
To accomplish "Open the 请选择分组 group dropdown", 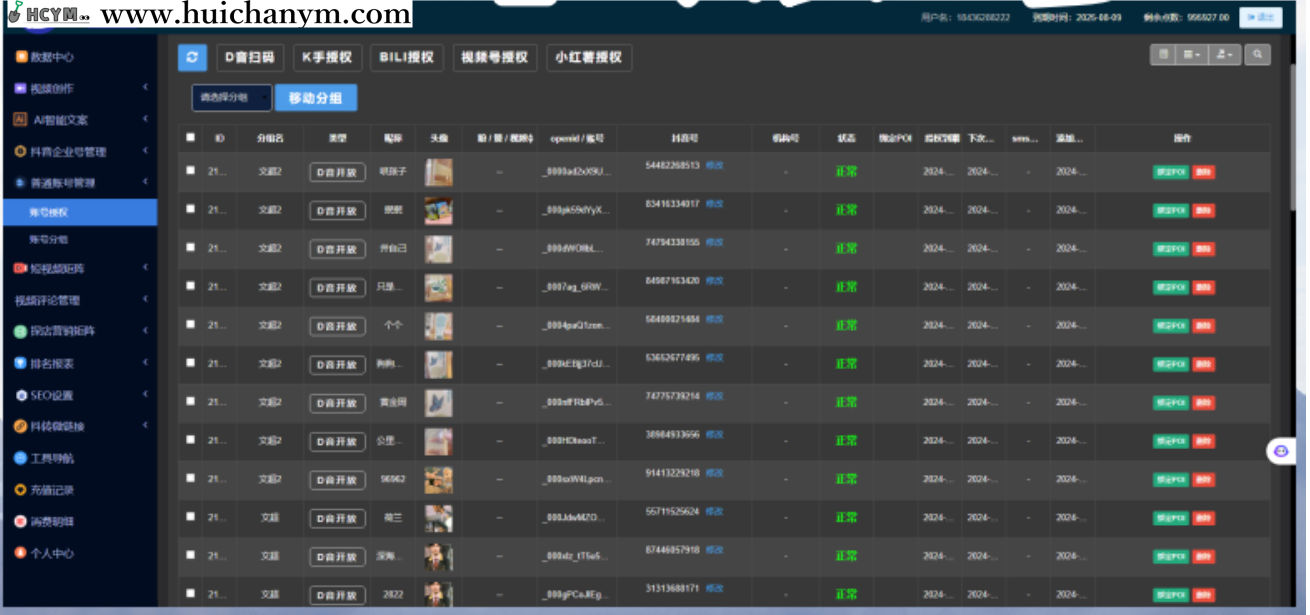I will coord(231,98).
